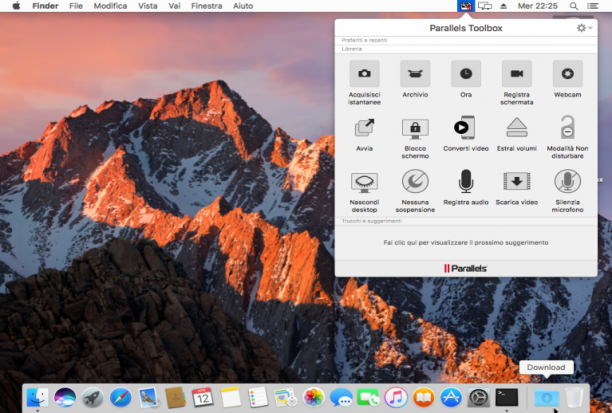Screen dimensions: 612x413
Task: Click the clock showing Mer 22:25
Action: [537, 6]
